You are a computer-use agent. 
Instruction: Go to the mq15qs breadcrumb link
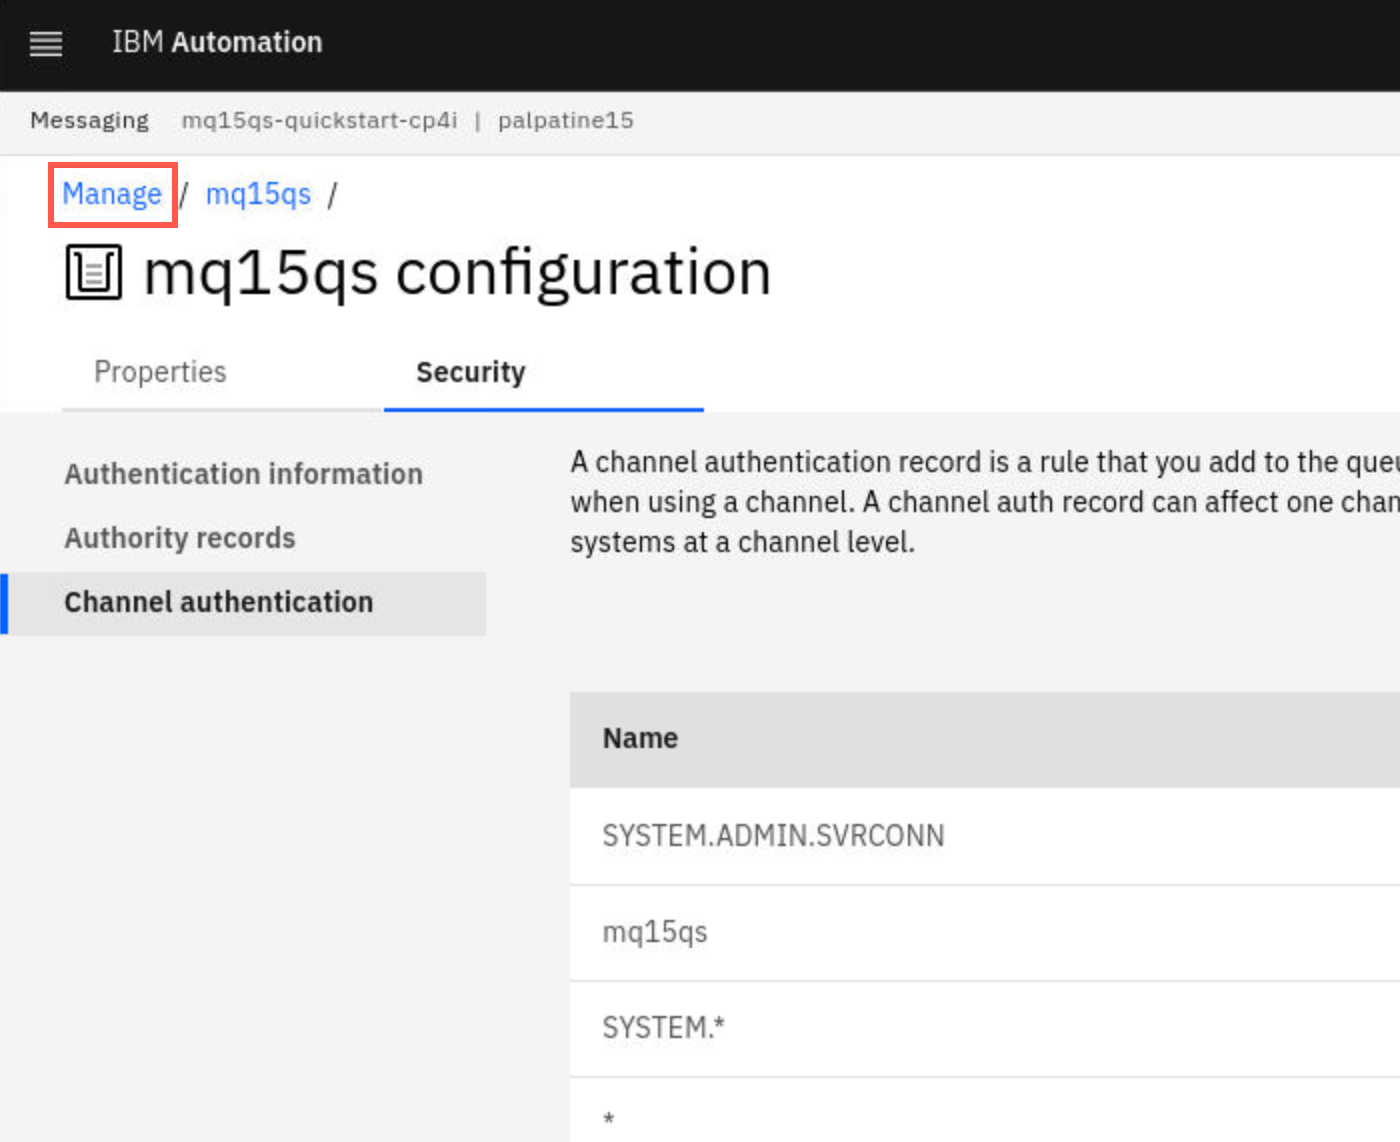click(x=258, y=194)
